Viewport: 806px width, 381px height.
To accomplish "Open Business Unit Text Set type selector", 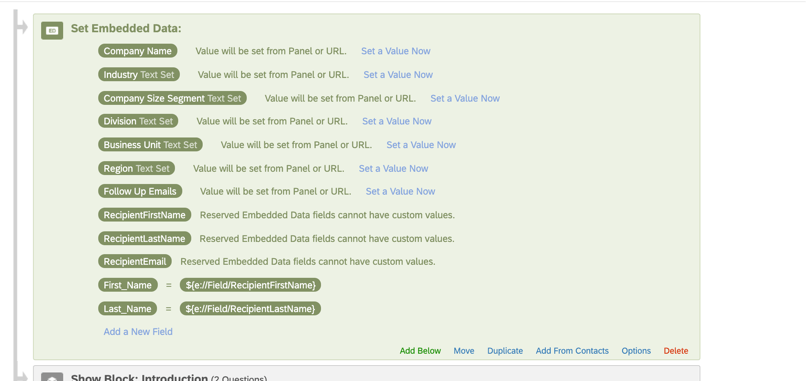I will [x=180, y=145].
